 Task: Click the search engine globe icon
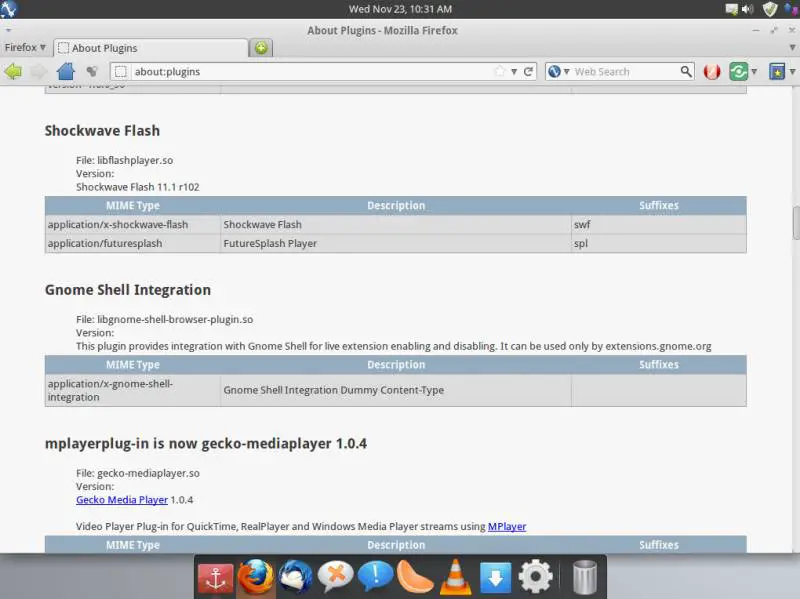[554, 71]
